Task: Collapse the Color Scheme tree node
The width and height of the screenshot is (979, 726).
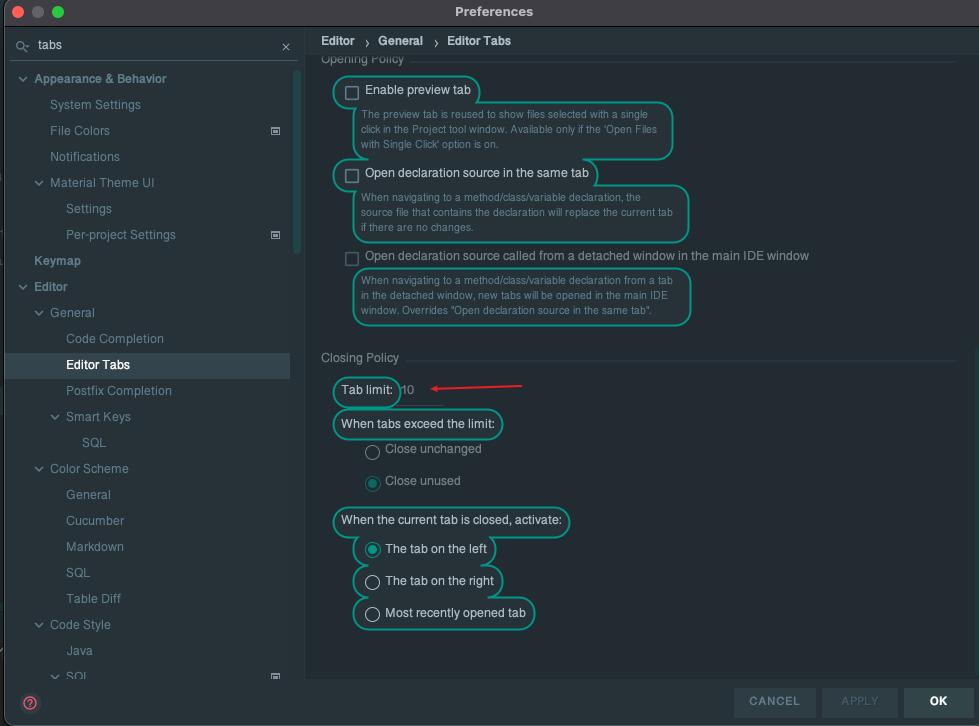Action: 40,469
